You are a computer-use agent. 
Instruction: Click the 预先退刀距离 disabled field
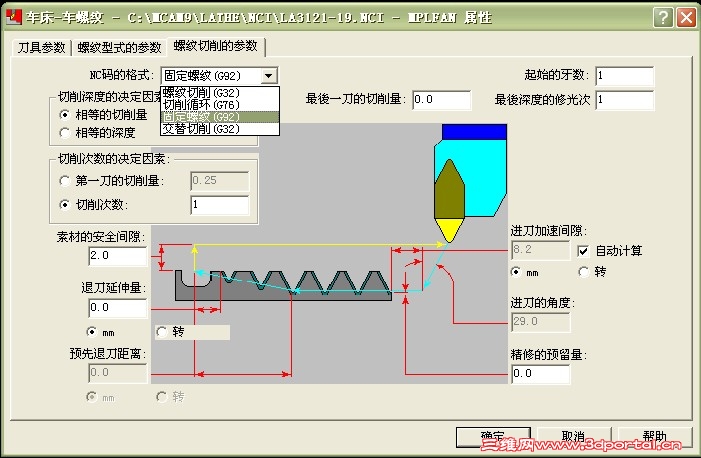pos(118,373)
